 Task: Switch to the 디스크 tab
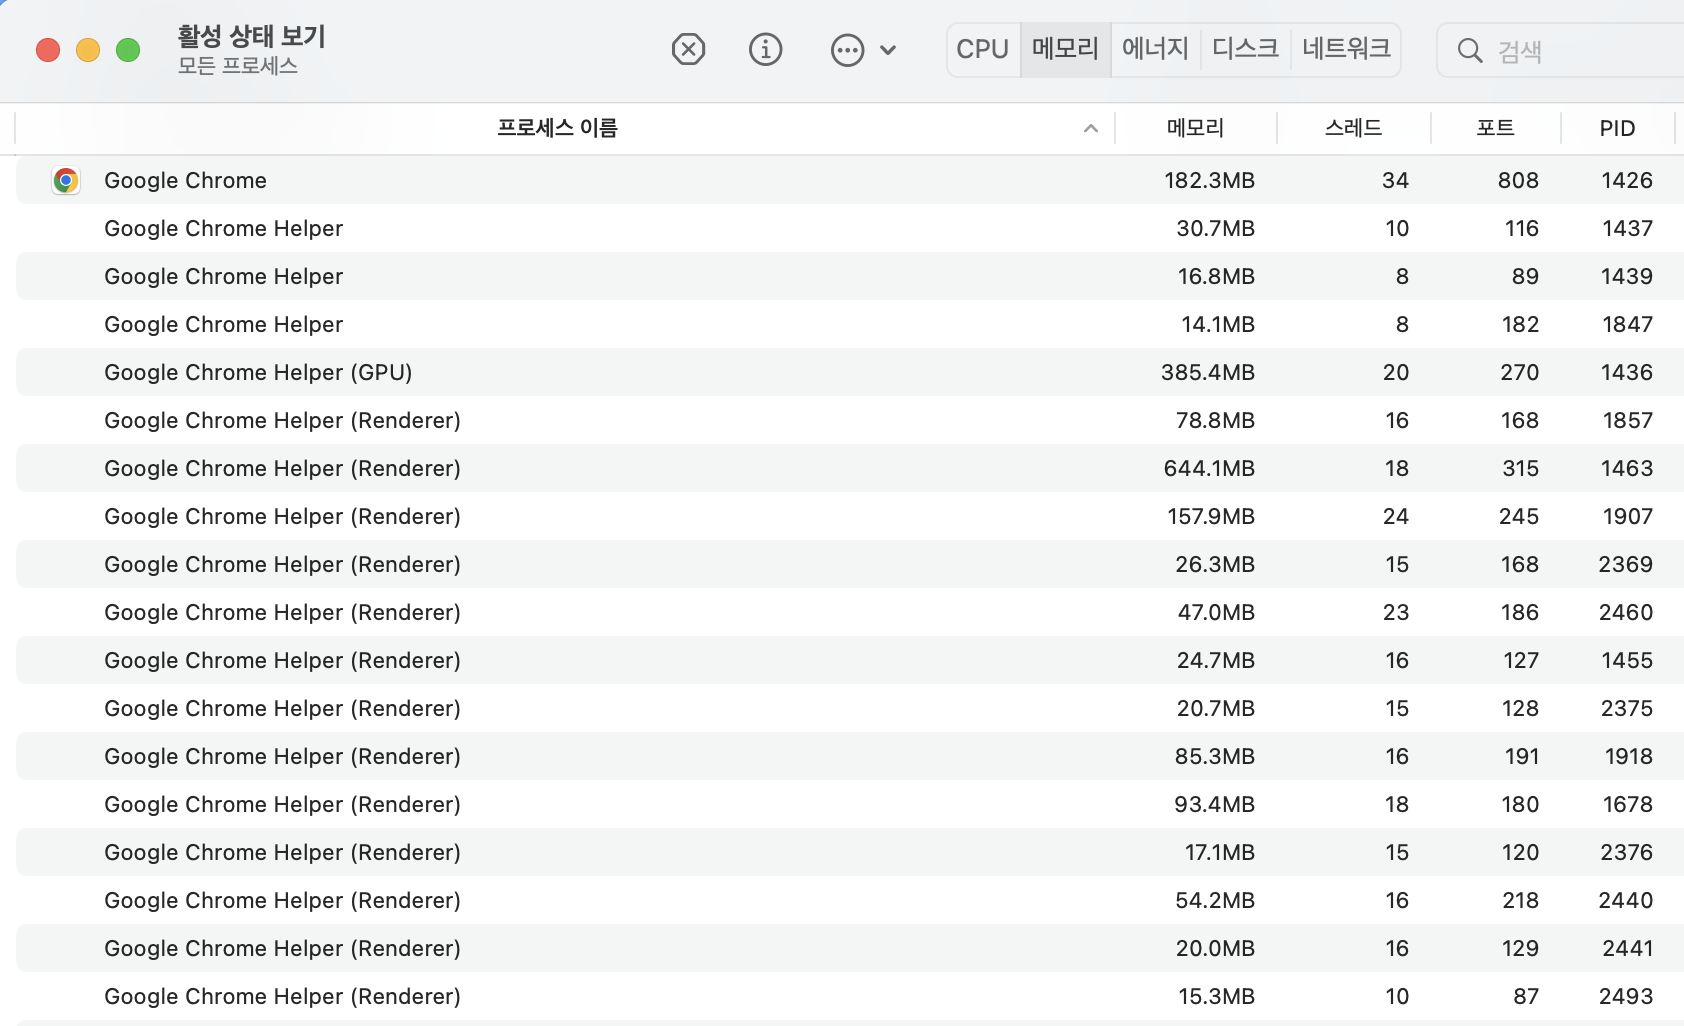pyautogui.click(x=1245, y=49)
